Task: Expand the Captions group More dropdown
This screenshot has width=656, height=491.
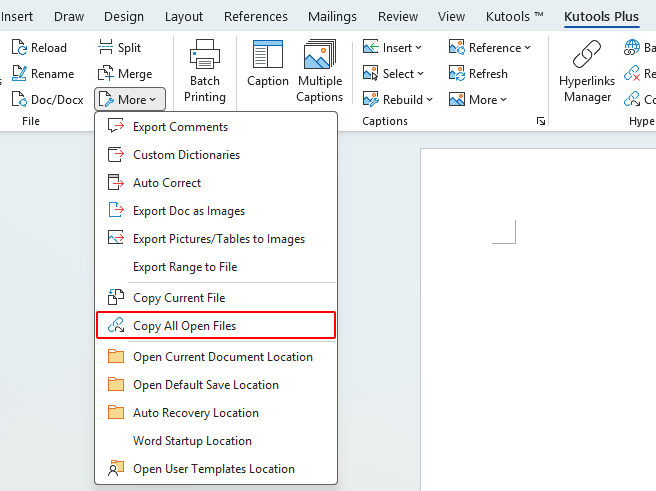Action: click(x=503, y=100)
